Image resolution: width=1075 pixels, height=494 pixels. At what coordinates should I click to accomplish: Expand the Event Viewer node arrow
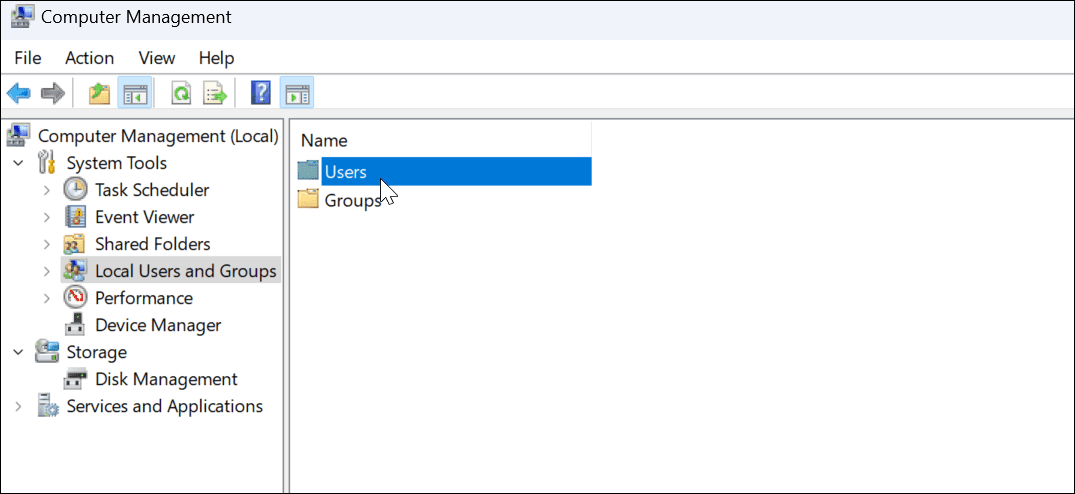(47, 217)
